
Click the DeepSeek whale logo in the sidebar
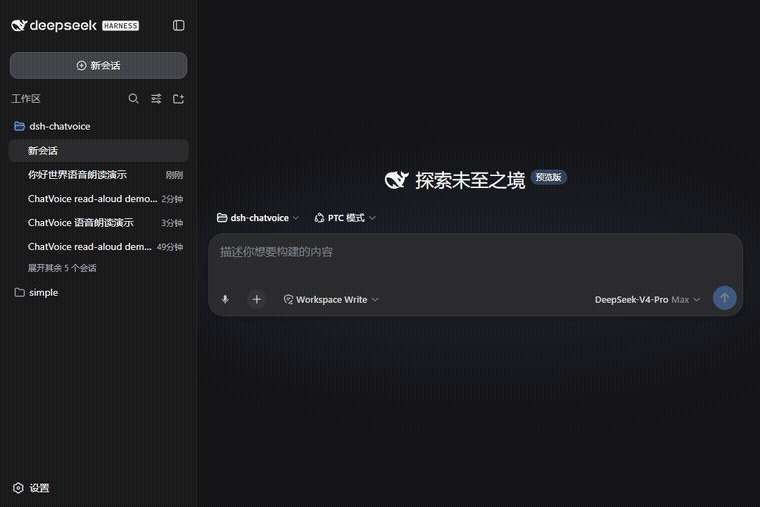tap(19, 25)
